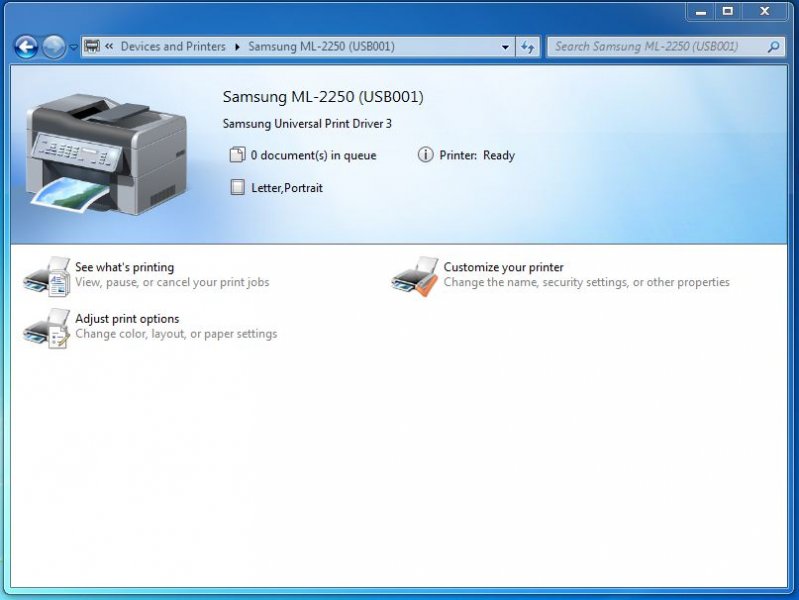
Task: Click the greyed Forward navigation arrow
Action: (54, 47)
